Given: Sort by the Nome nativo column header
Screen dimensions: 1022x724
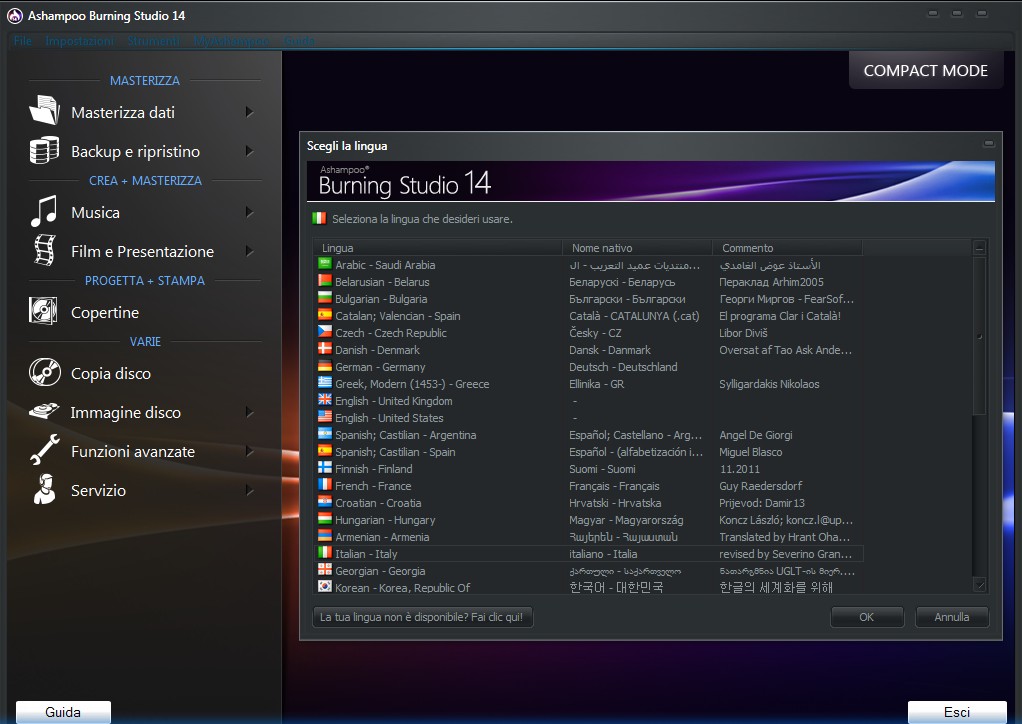Looking at the screenshot, I should [637, 248].
